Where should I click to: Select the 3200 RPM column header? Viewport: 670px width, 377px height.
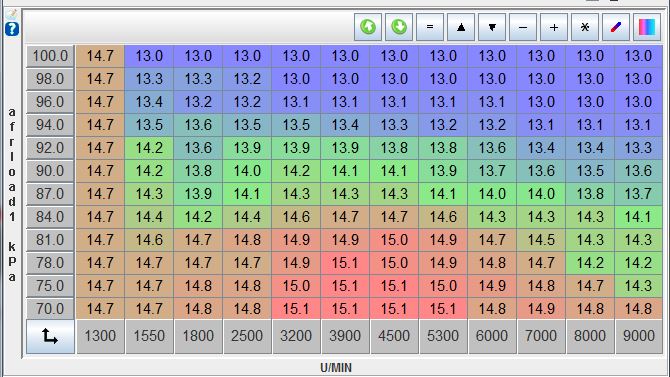[296, 336]
